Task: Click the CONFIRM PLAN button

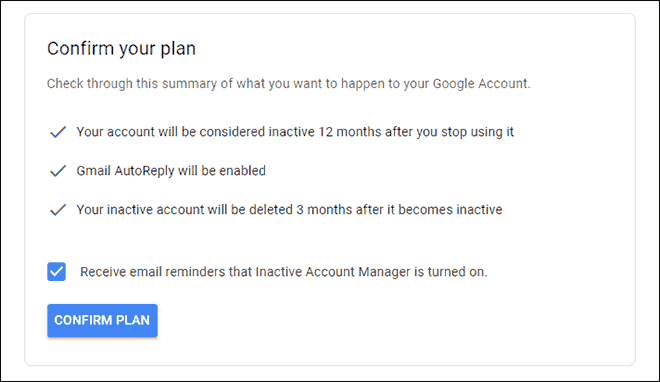Action: click(x=102, y=321)
